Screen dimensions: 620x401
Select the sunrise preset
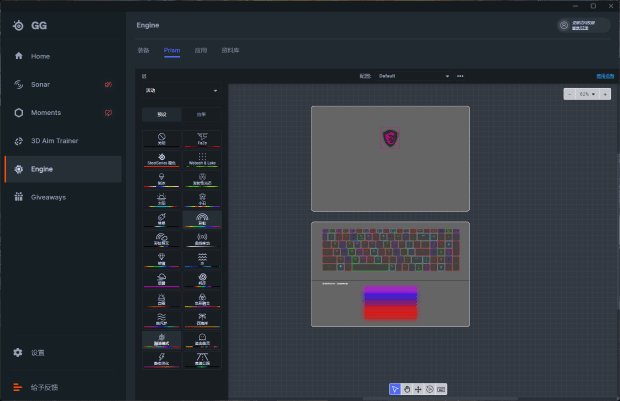(162, 199)
